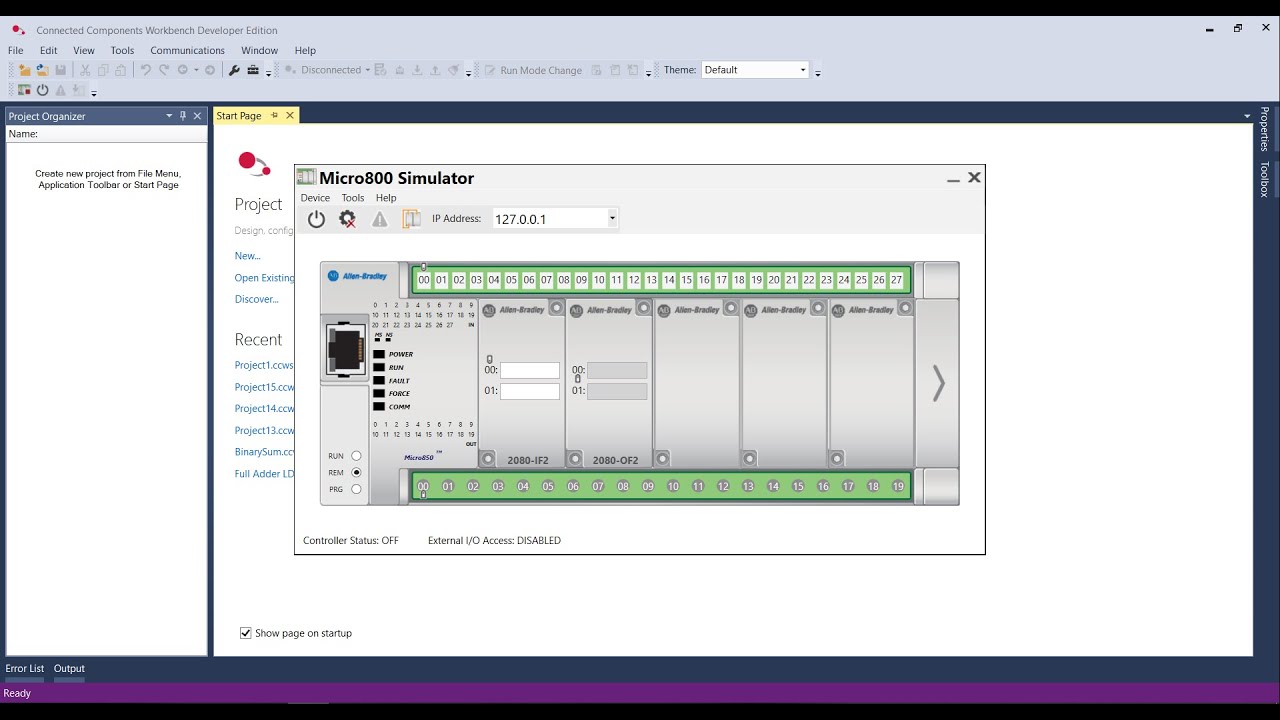
Task: Open recent project Project15
Action: 264,387
